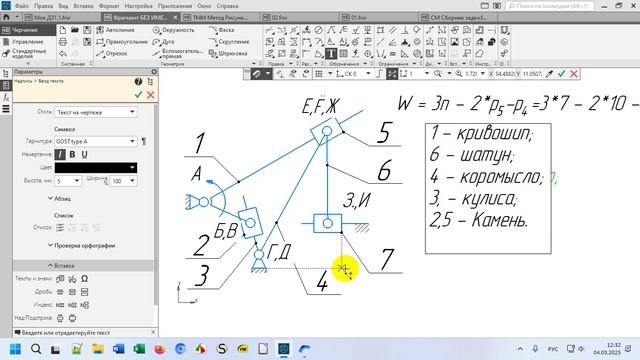The width and height of the screenshot is (640, 360).
Task: Click the grid display icon in view toolbar
Action: pos(319,74)
